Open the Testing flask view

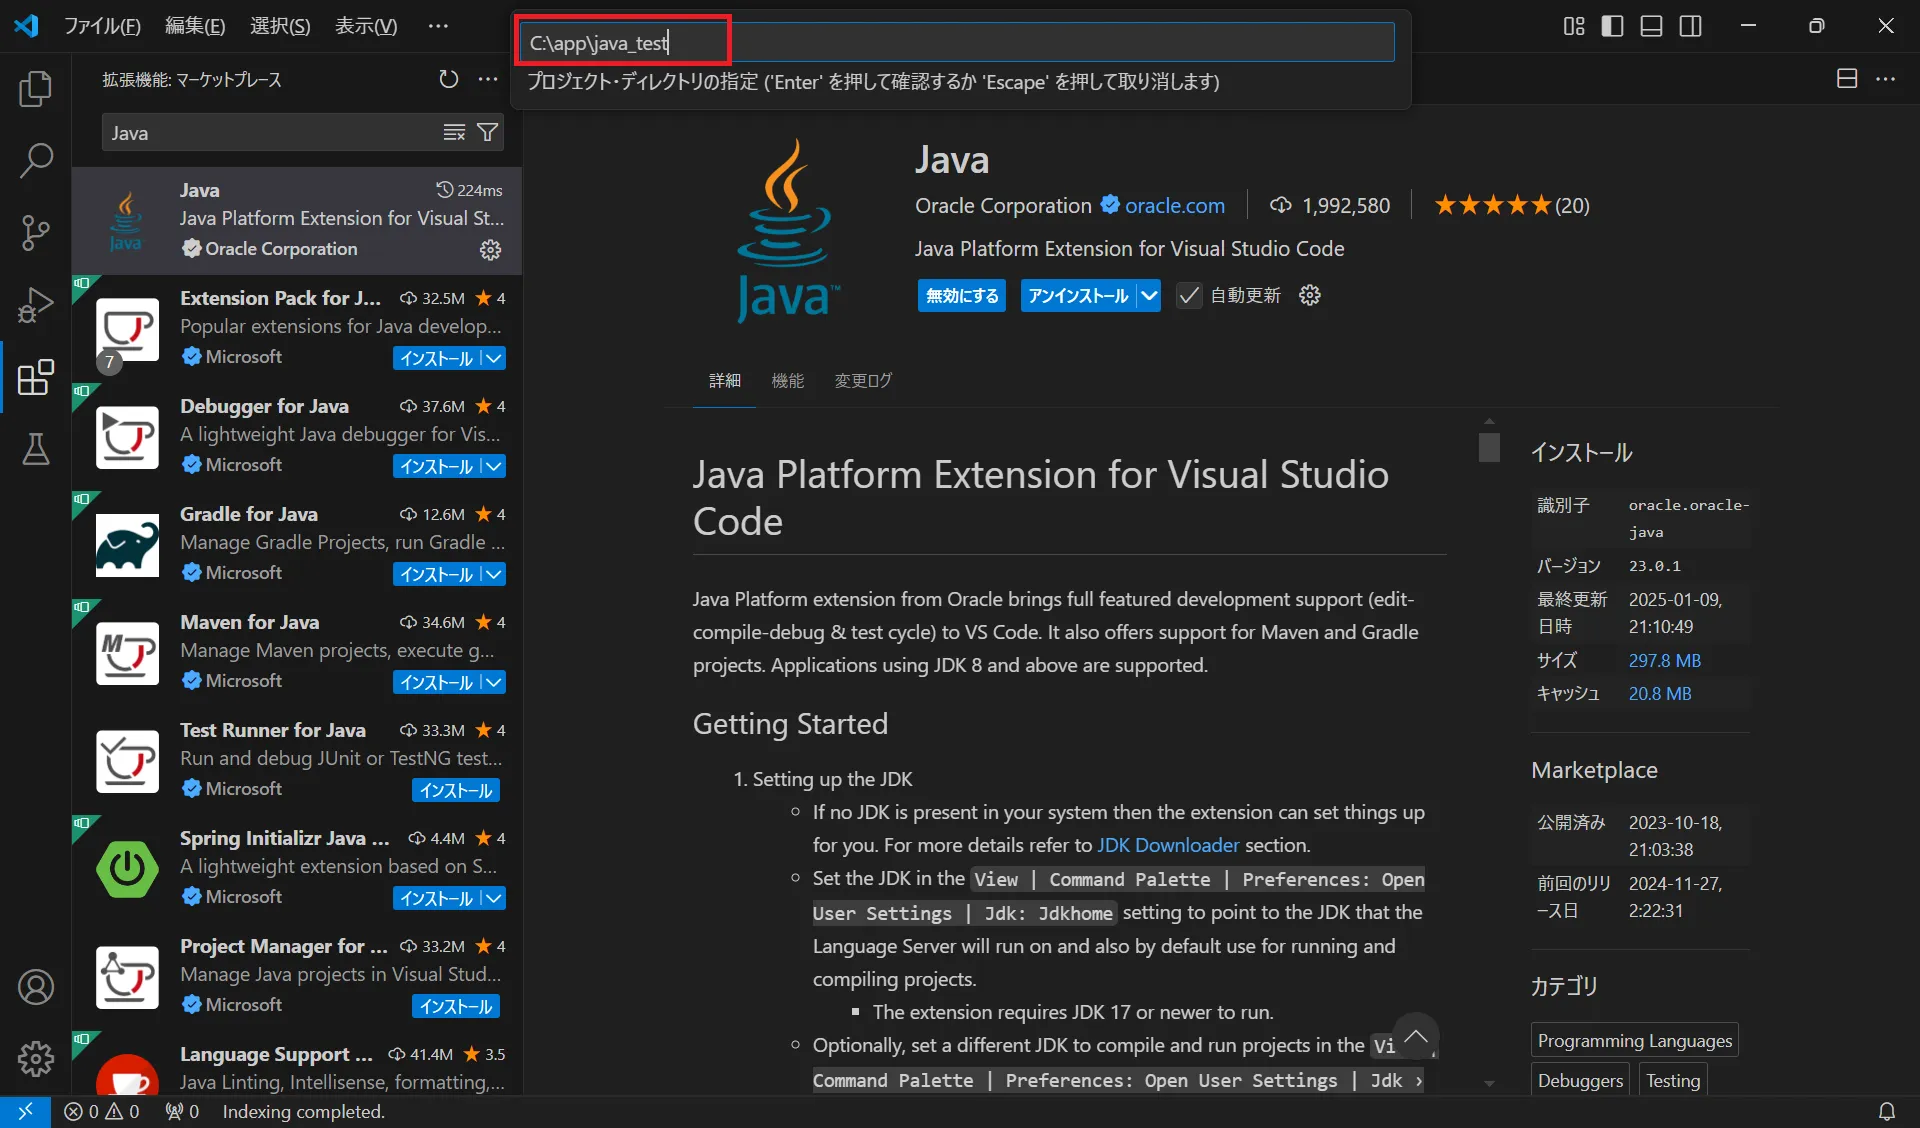[36, 449]
